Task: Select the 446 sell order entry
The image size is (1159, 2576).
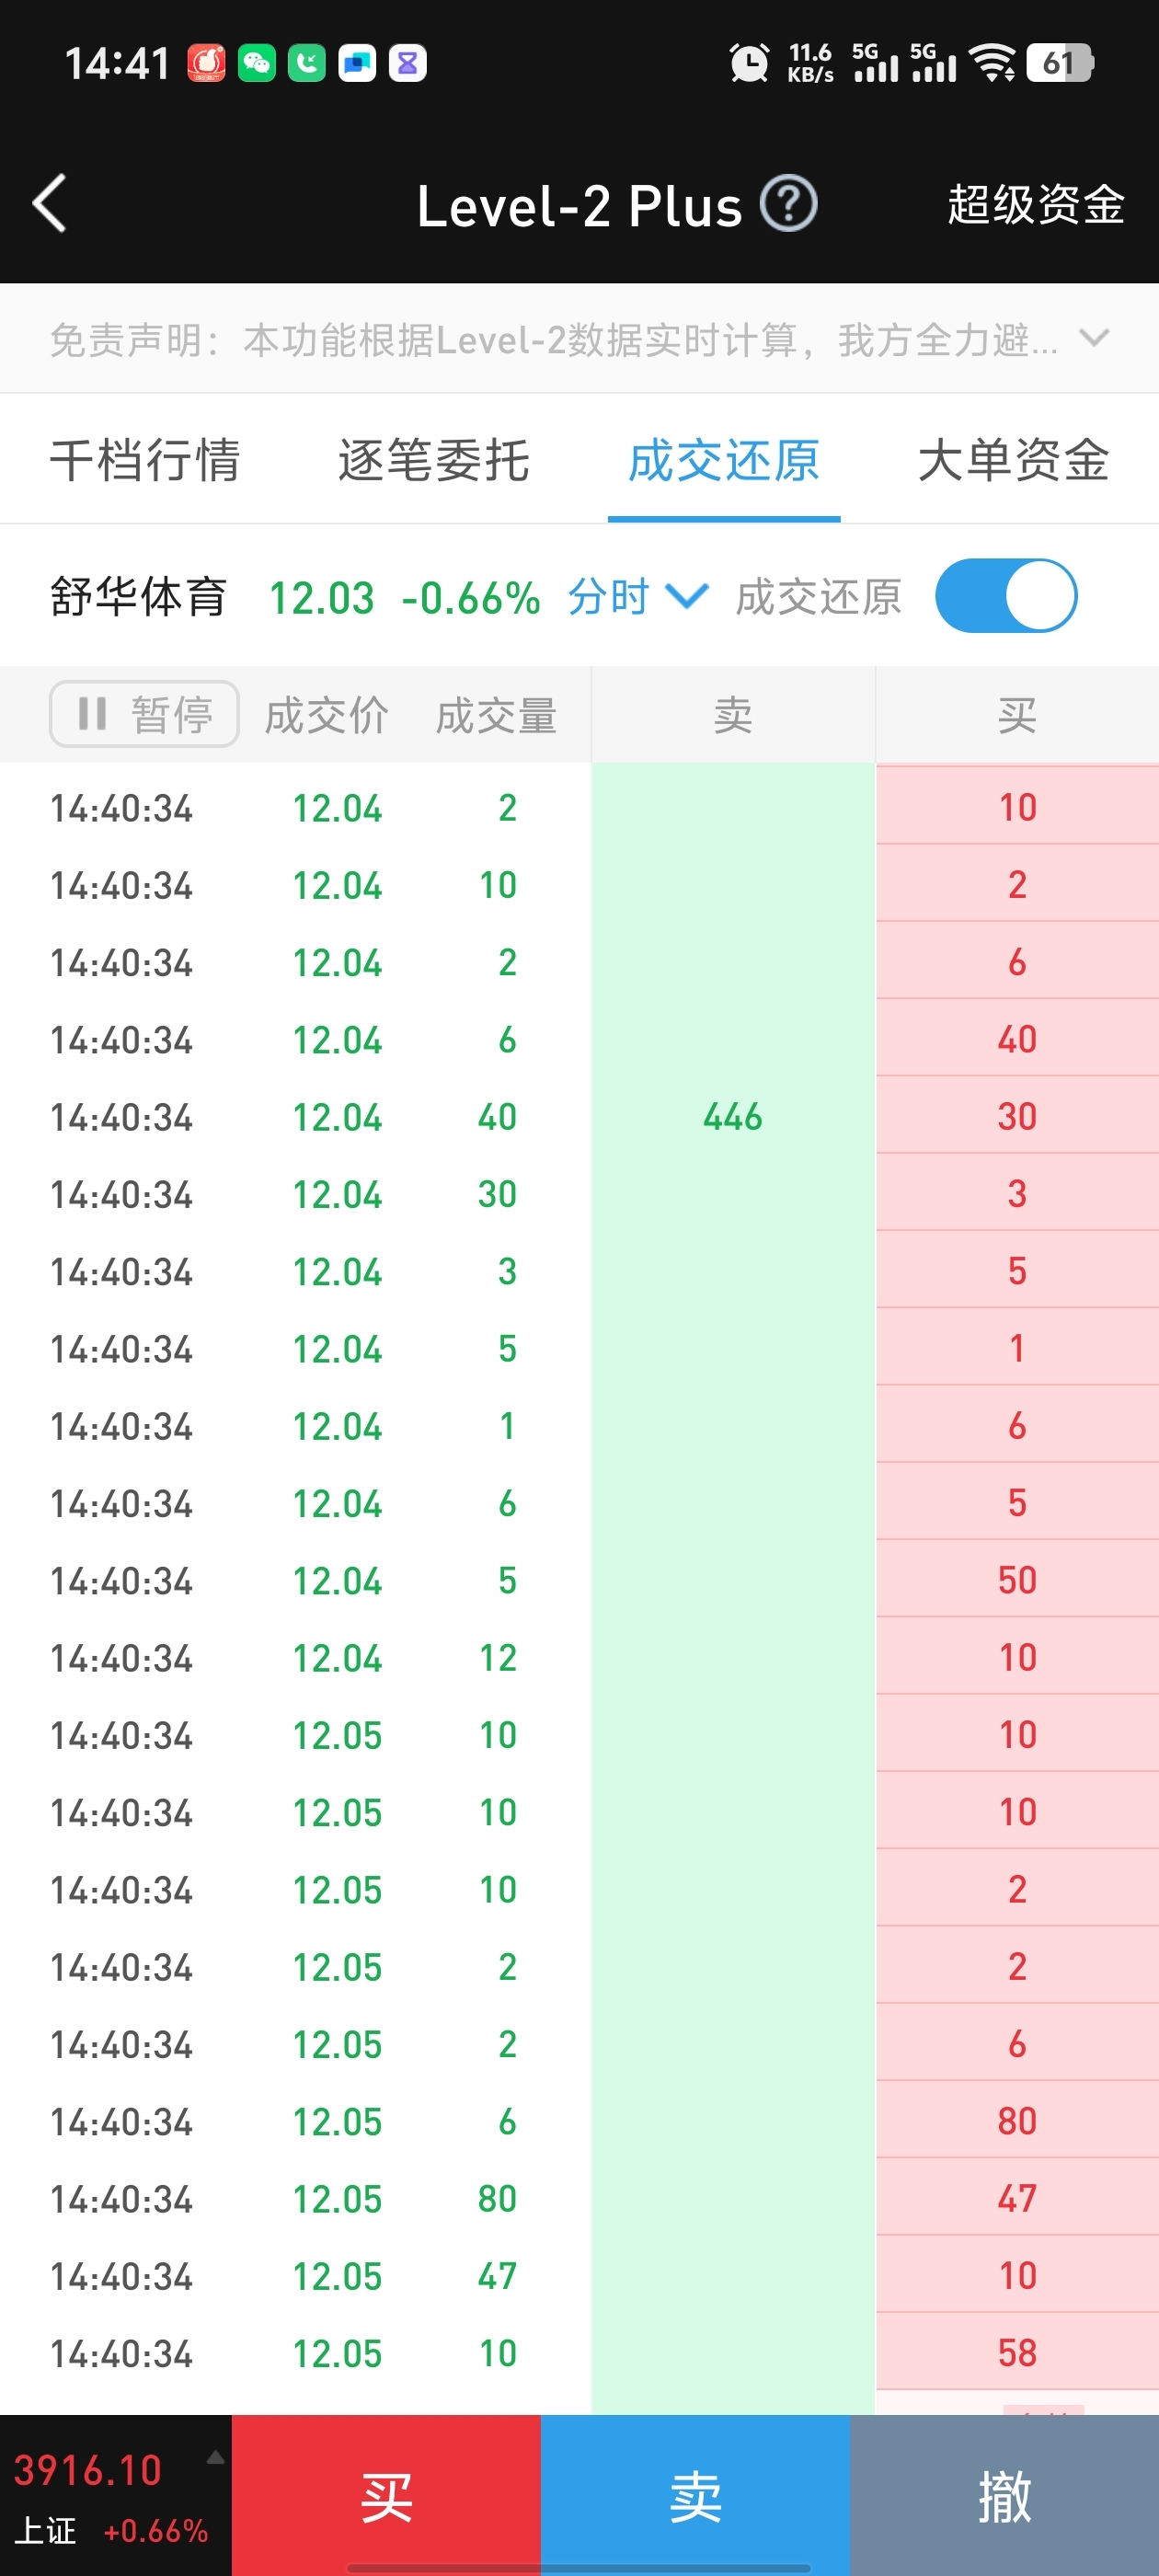Action: tap(733, 1116)
